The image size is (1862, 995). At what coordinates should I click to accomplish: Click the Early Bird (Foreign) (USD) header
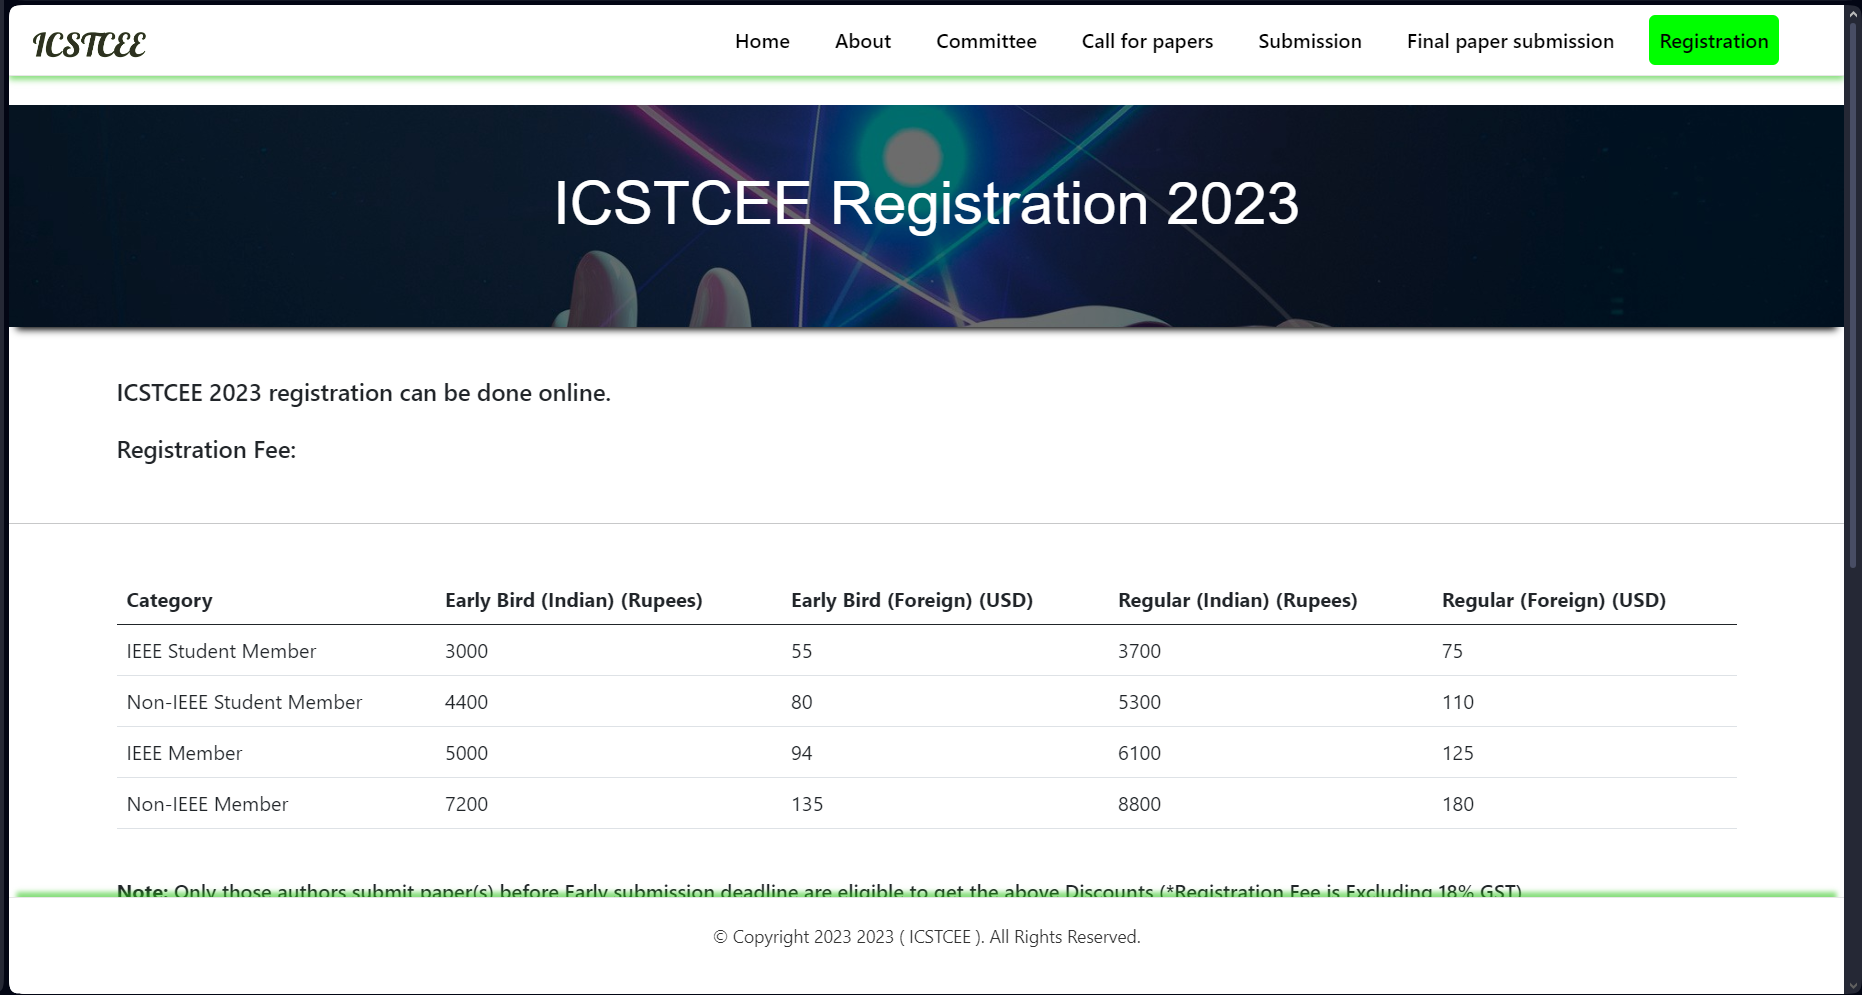pos(912,600)
